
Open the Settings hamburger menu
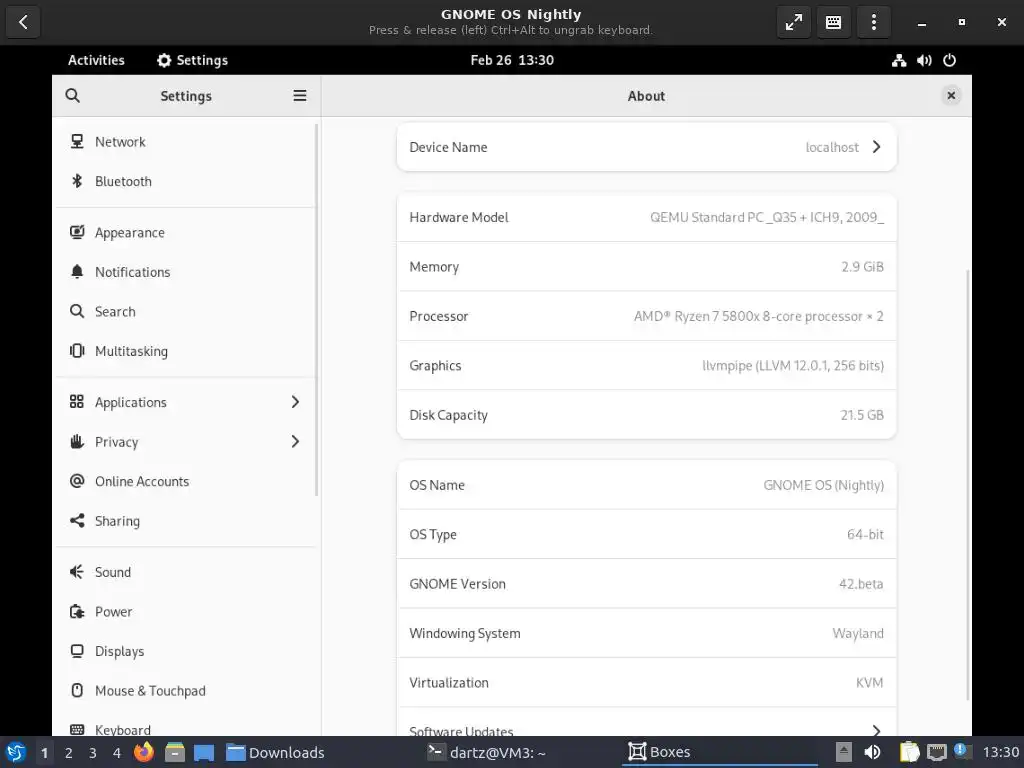pyautogui.click(x=300, y=96)
